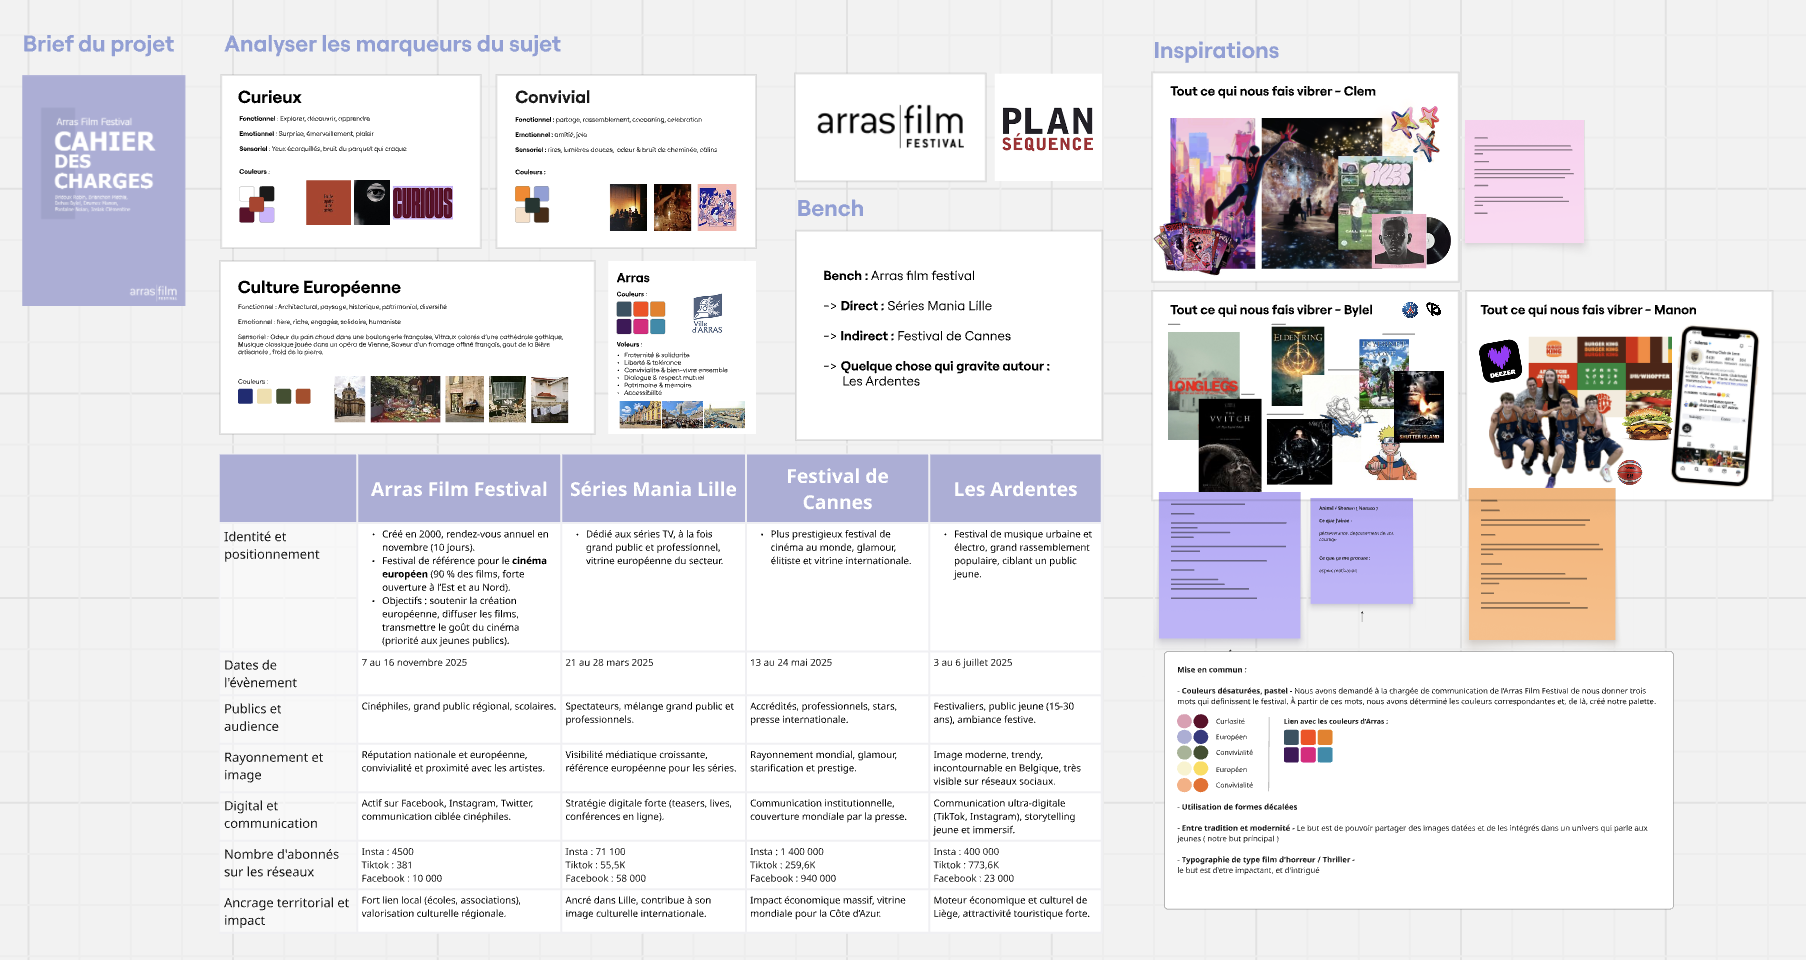Image resolution: width=1806 pixels, height=960 pixels.
Task: Select the basketball in Manon's moodboard
Action: tap(1630, 472)
